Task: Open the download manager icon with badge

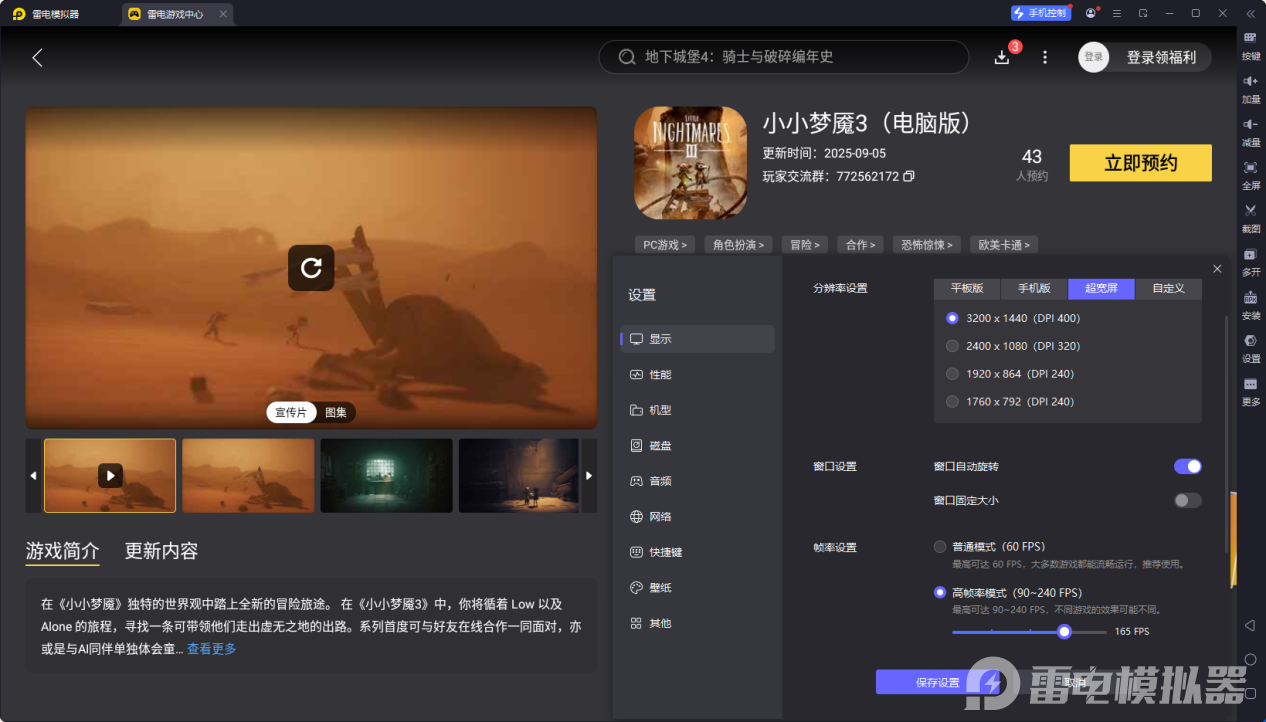Action: 1001,57
